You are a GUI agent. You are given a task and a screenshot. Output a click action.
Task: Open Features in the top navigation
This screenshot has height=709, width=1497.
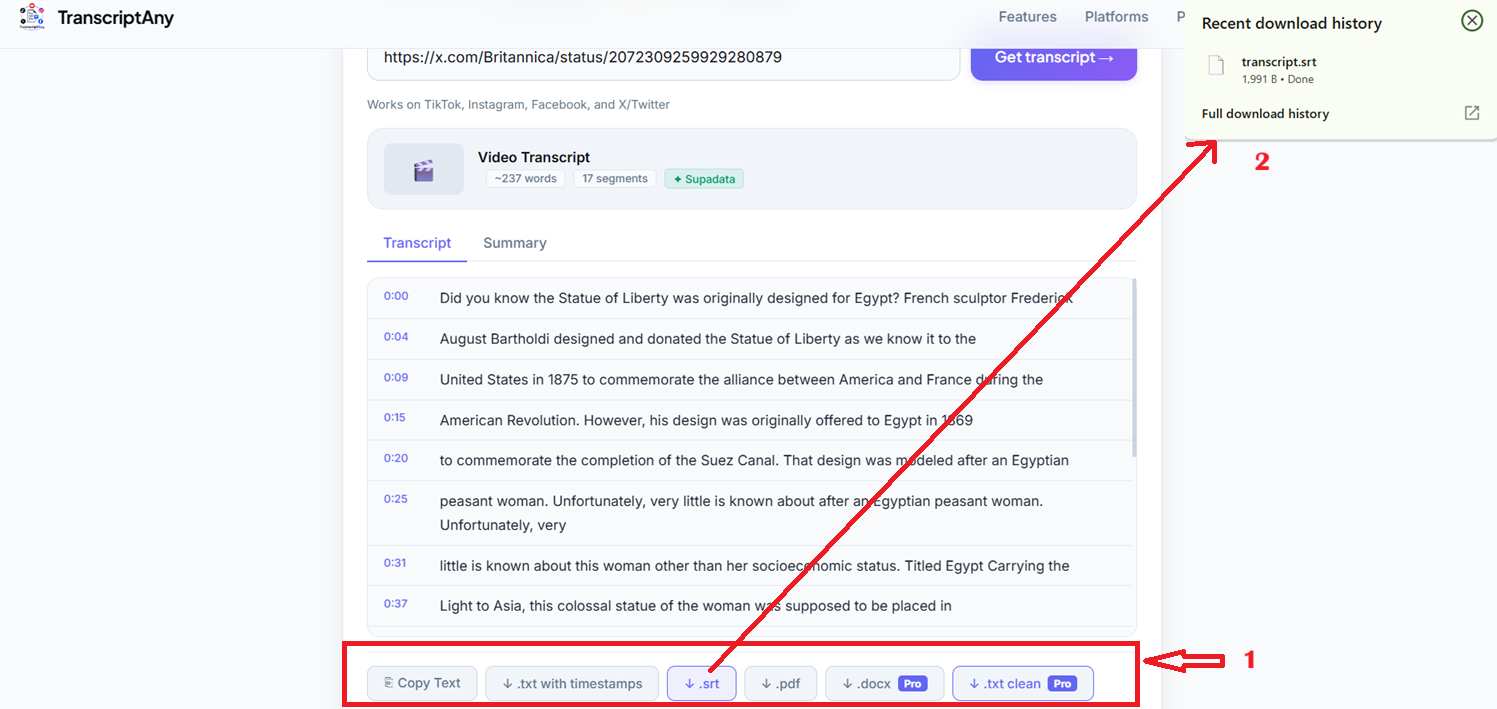point(1027,17)
